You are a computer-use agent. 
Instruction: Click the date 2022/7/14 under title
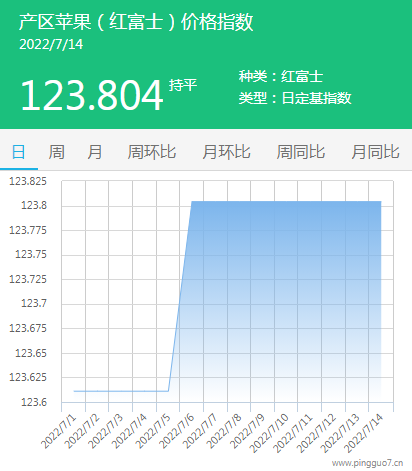pyautogui.click(x=51, y=45)
